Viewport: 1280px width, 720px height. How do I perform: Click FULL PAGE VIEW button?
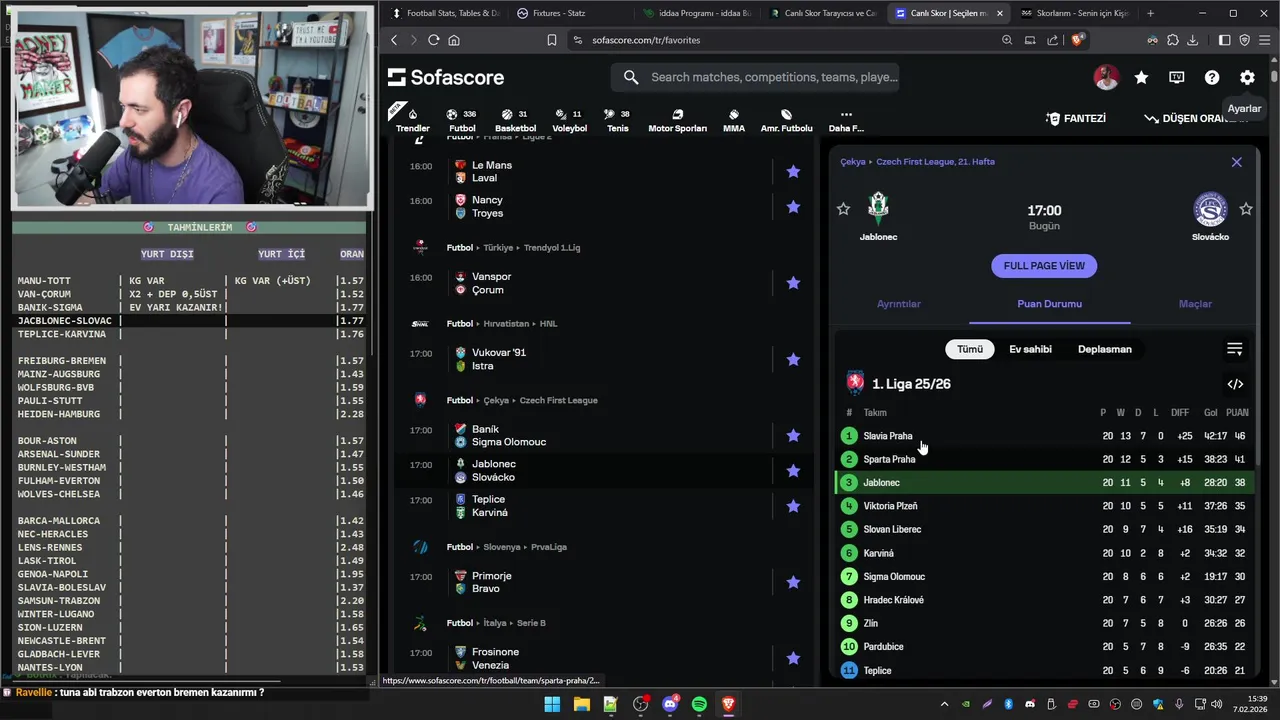[x=1044, y=266]
